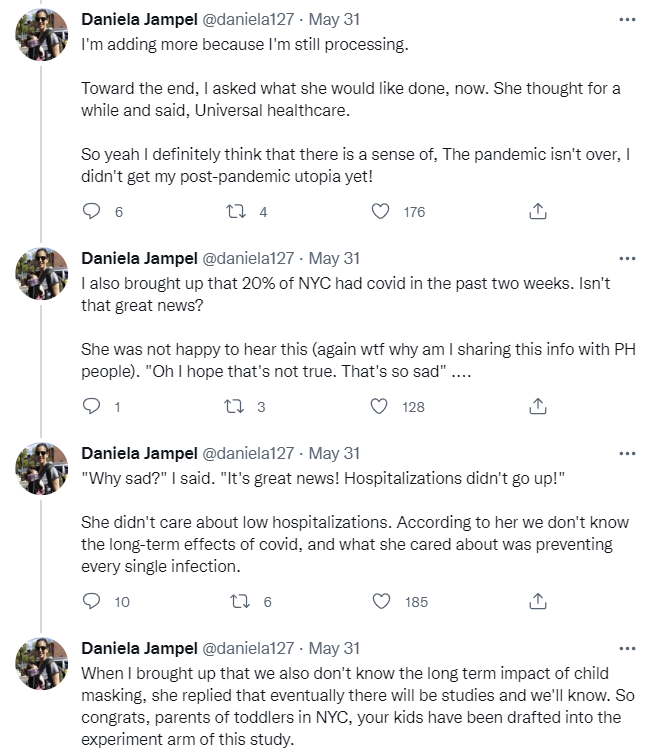This screenshot has height=755, width=655.
Task: Open the May 31 timestamp on the third tweet
Action: [x=338, y=453]
